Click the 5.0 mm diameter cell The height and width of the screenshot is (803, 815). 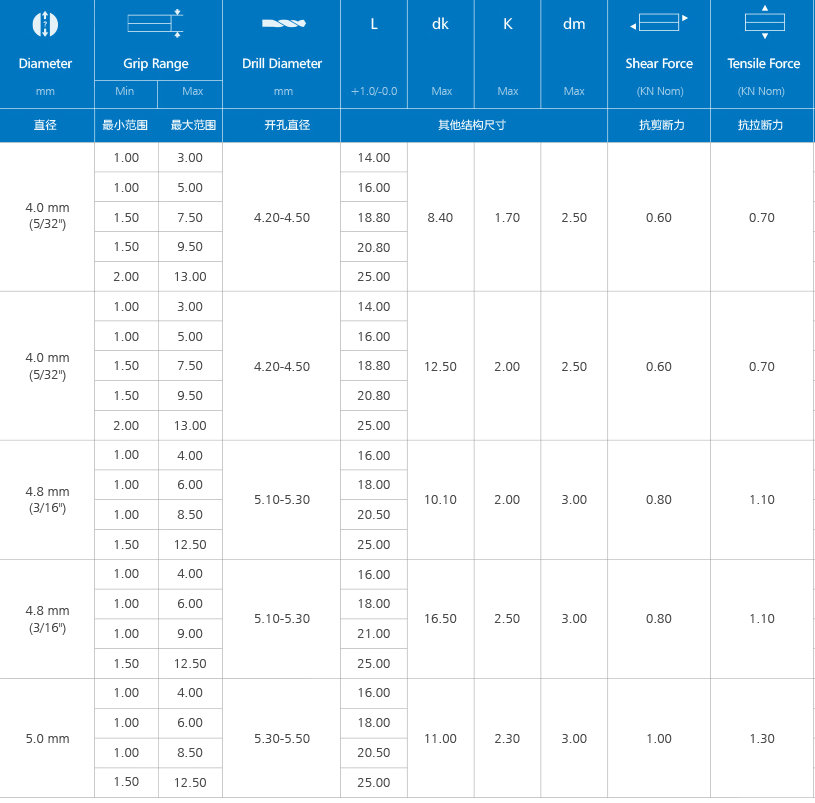[47, 739]
